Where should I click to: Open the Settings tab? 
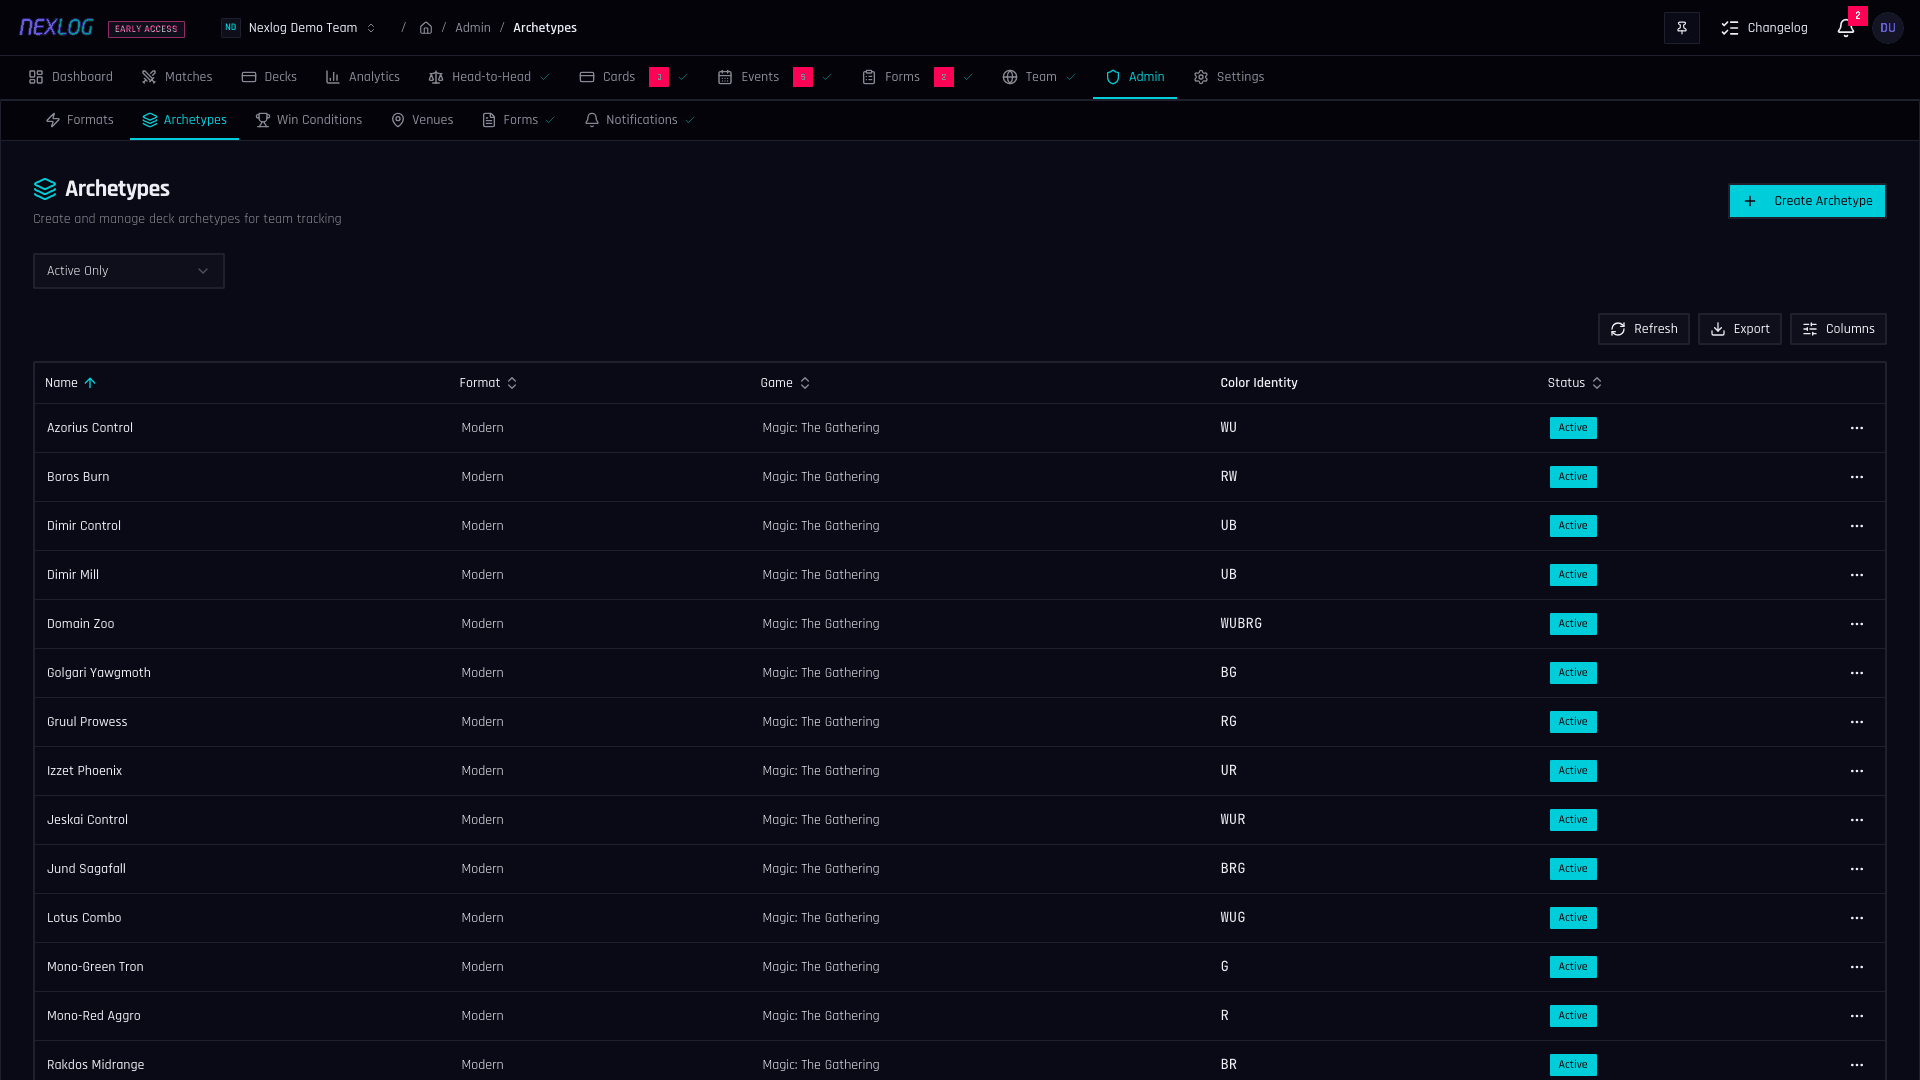tap(1229, 77)
